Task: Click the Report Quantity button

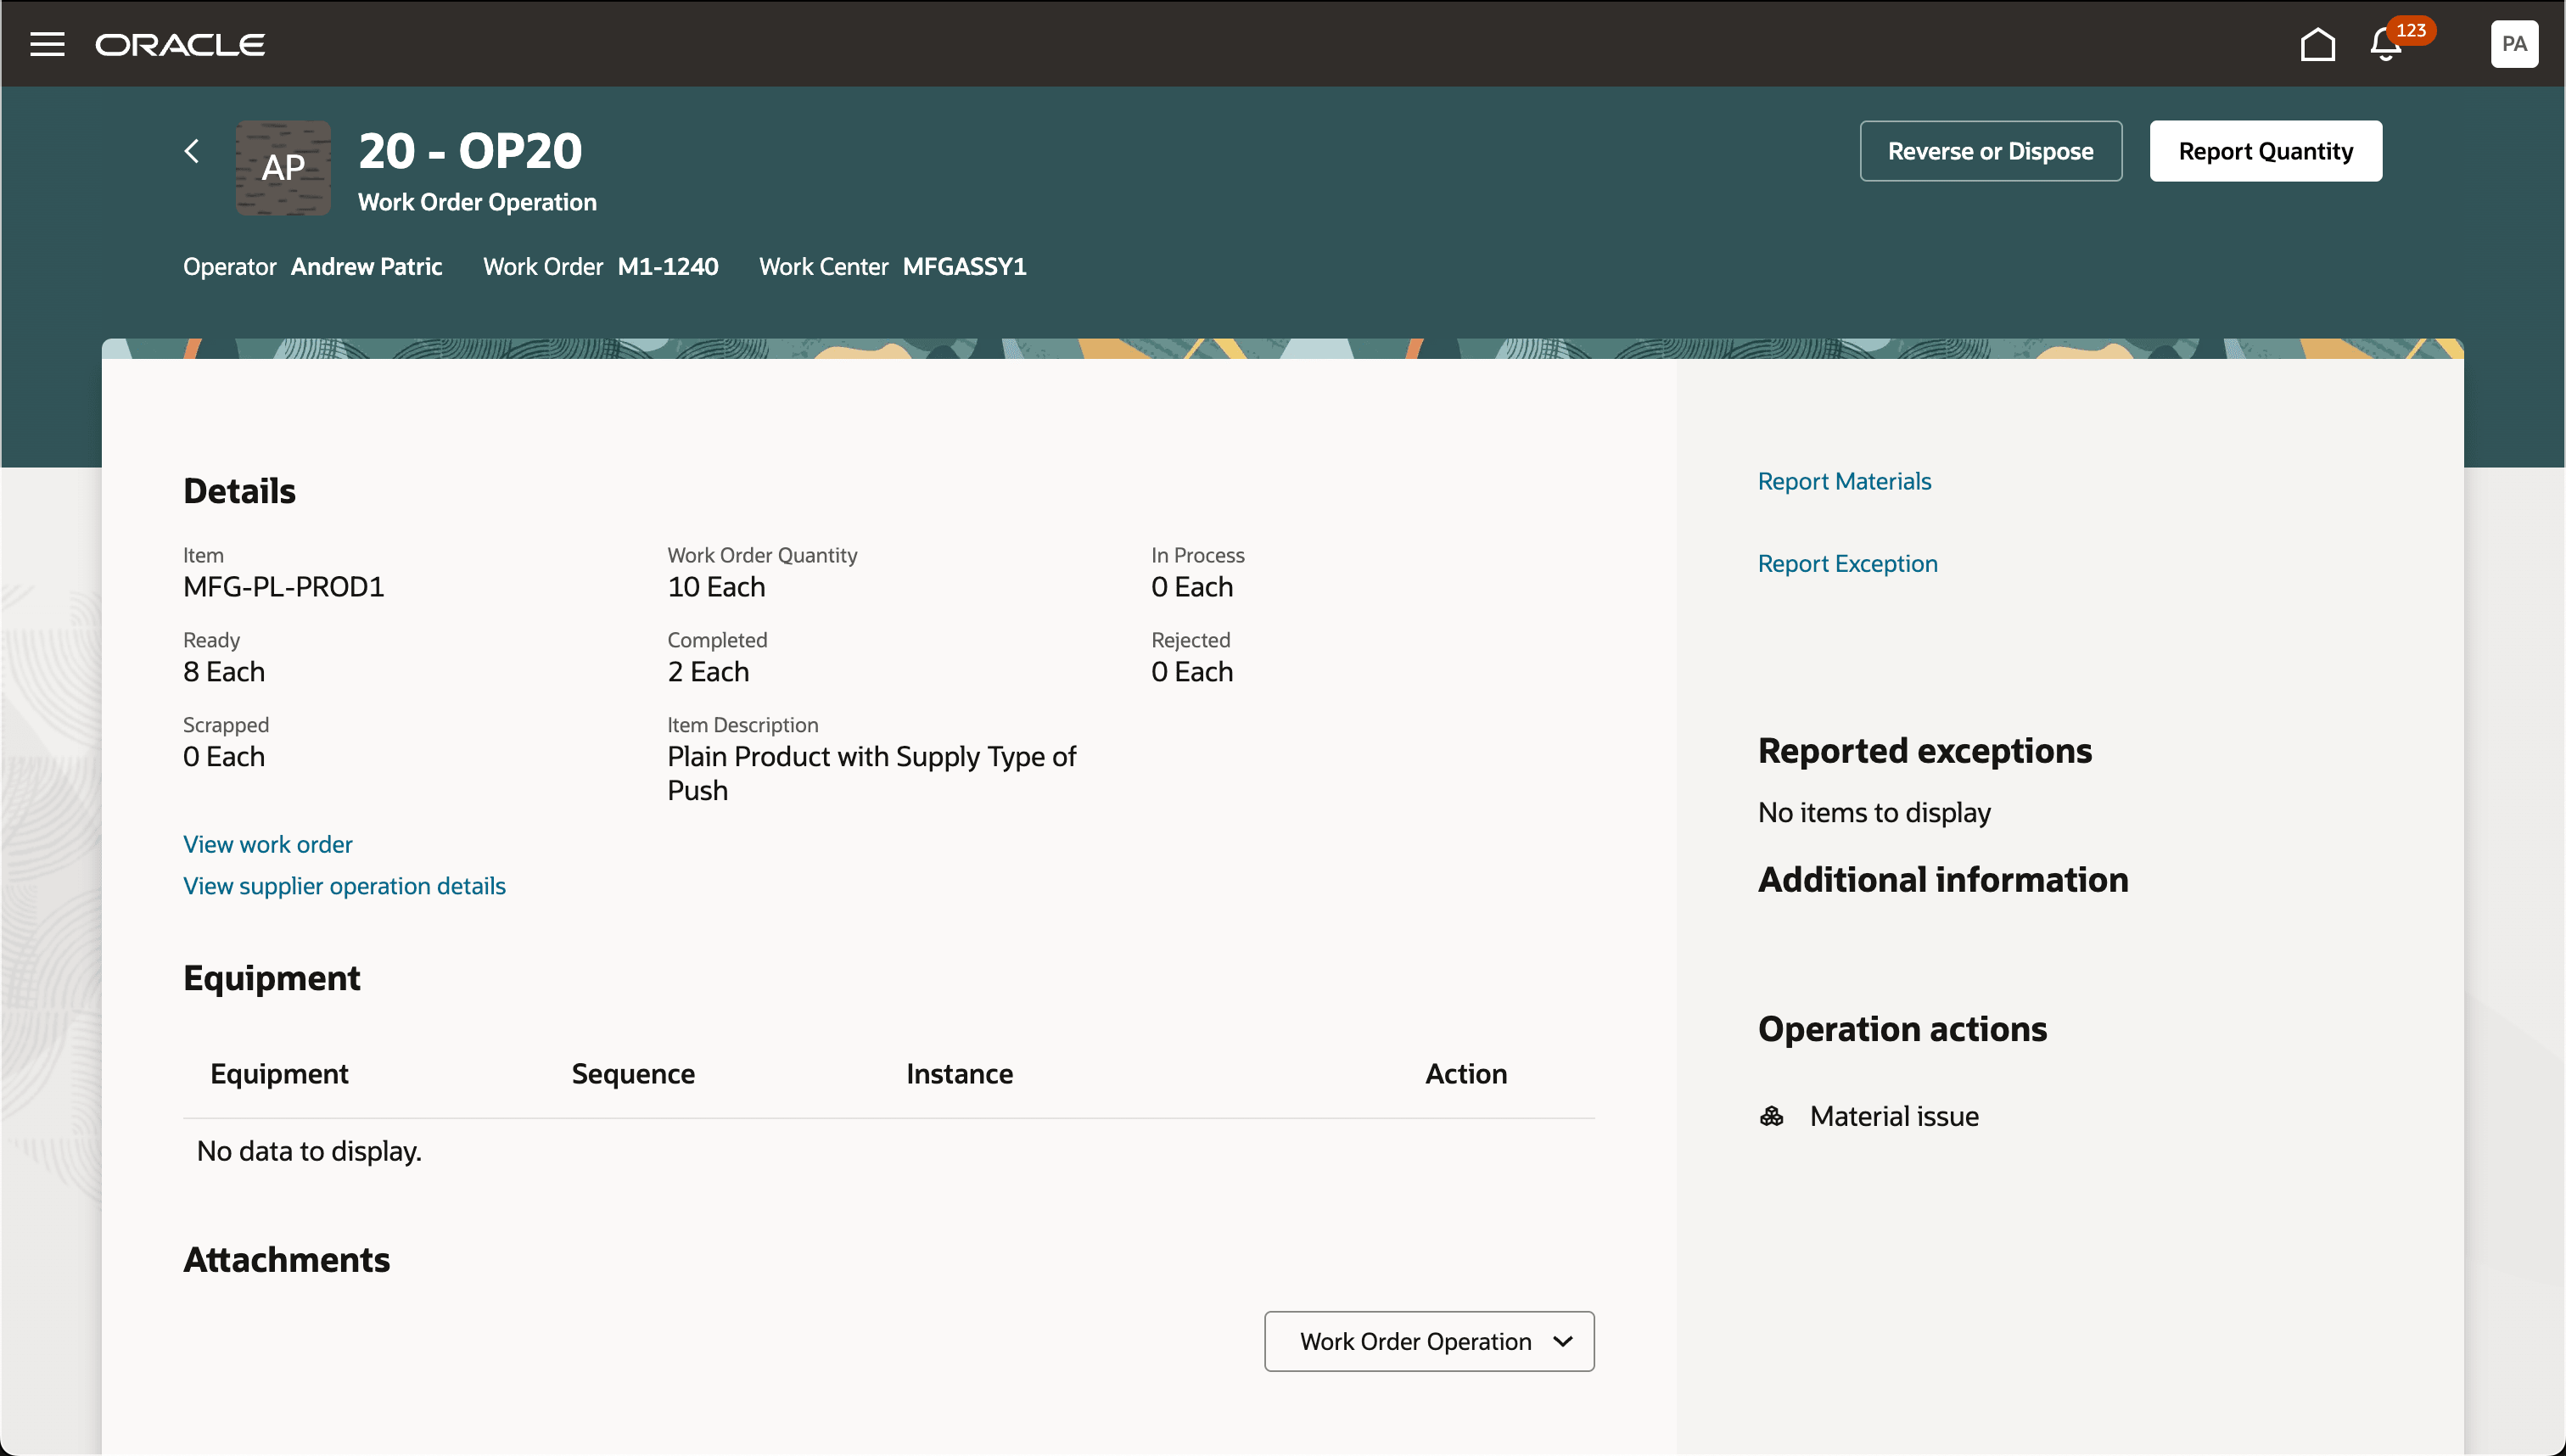Action: coord(2265,151)
